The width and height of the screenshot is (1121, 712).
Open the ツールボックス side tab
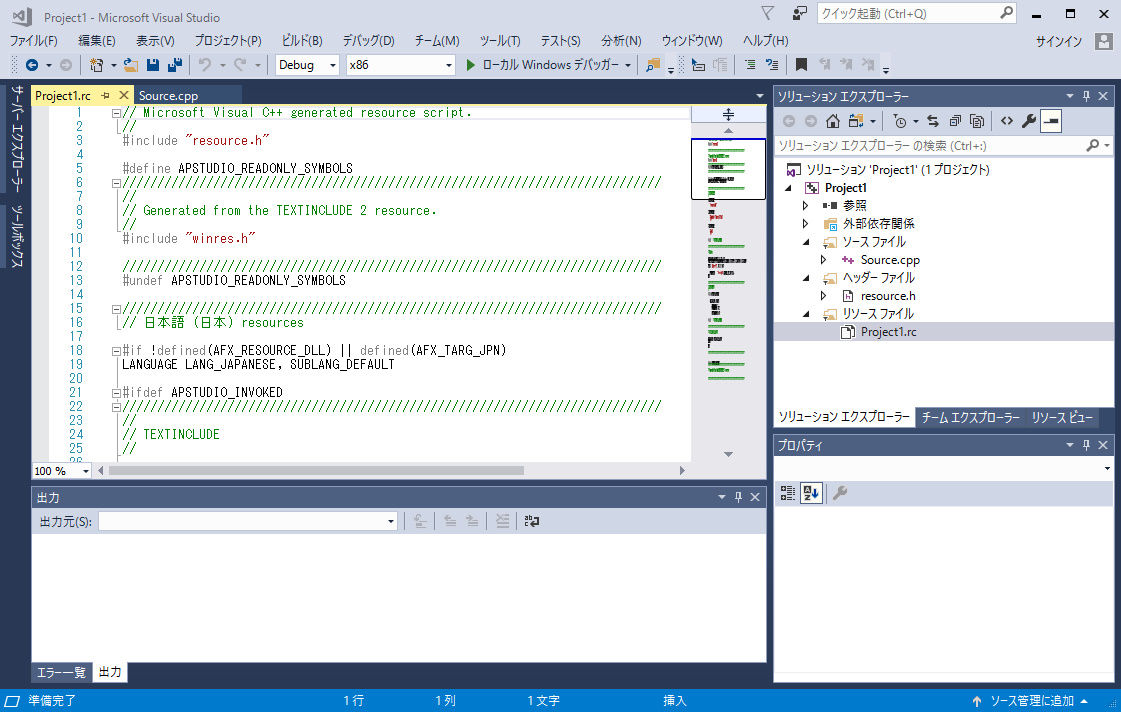(x=17, y=236)
